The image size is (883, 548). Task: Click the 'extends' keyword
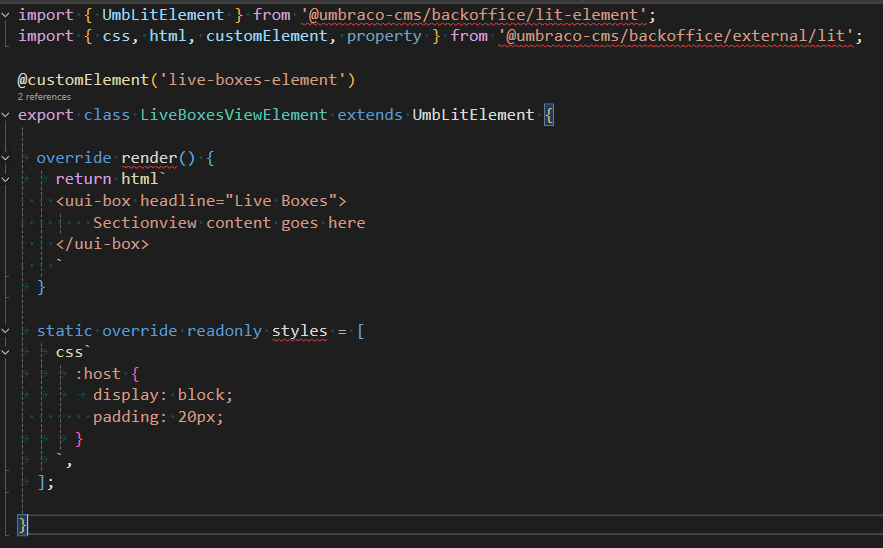pyautogui.click(x=370, y=115)
